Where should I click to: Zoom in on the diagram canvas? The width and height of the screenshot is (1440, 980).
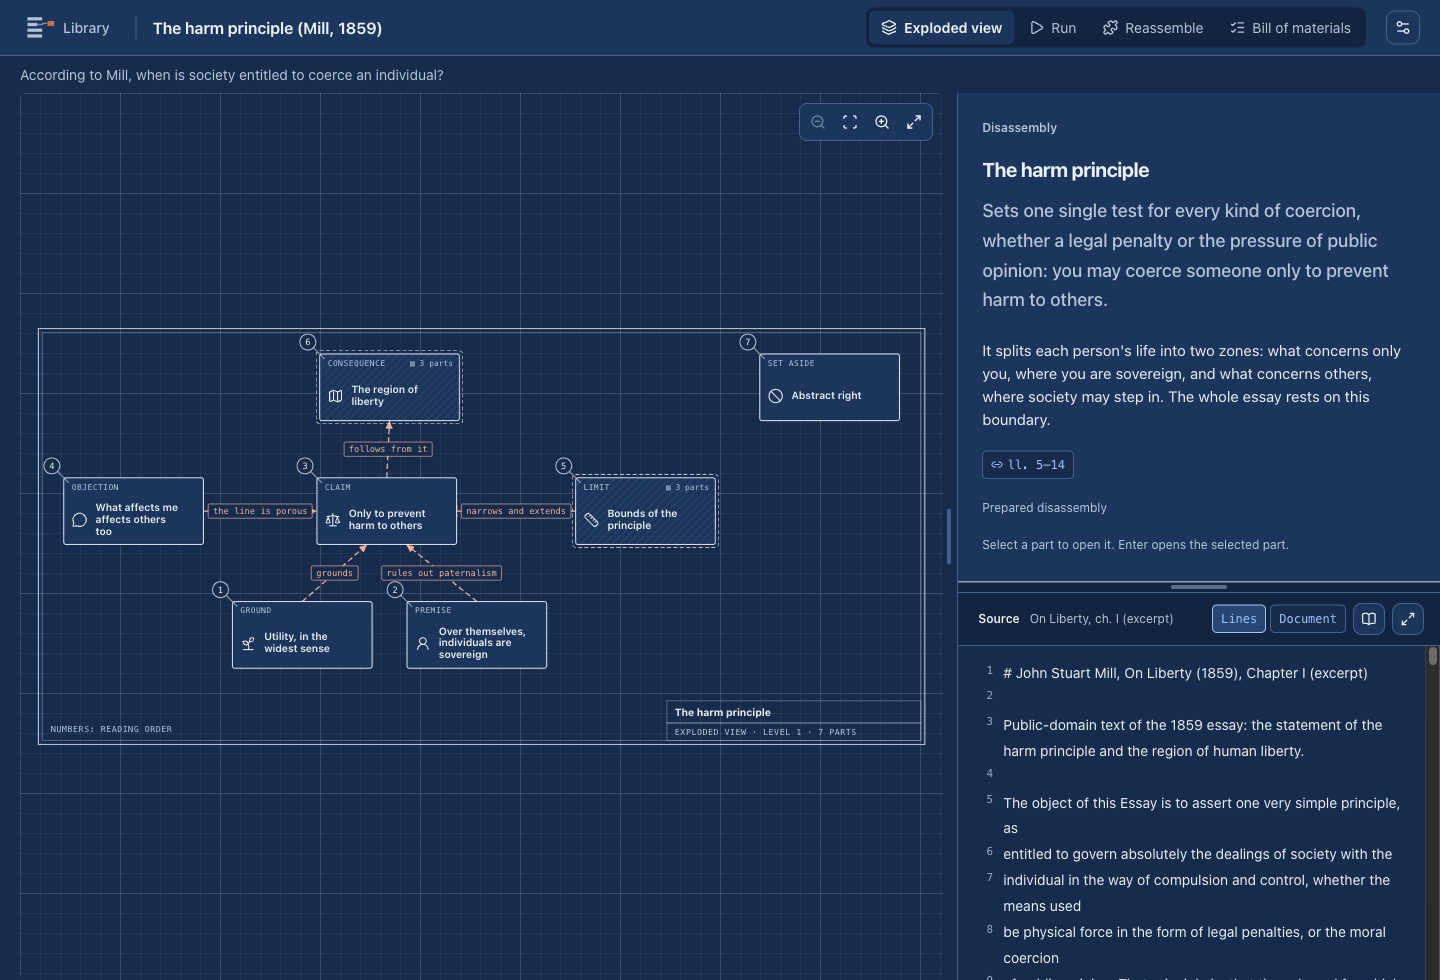pyautogui.click(x=882, y=122)
